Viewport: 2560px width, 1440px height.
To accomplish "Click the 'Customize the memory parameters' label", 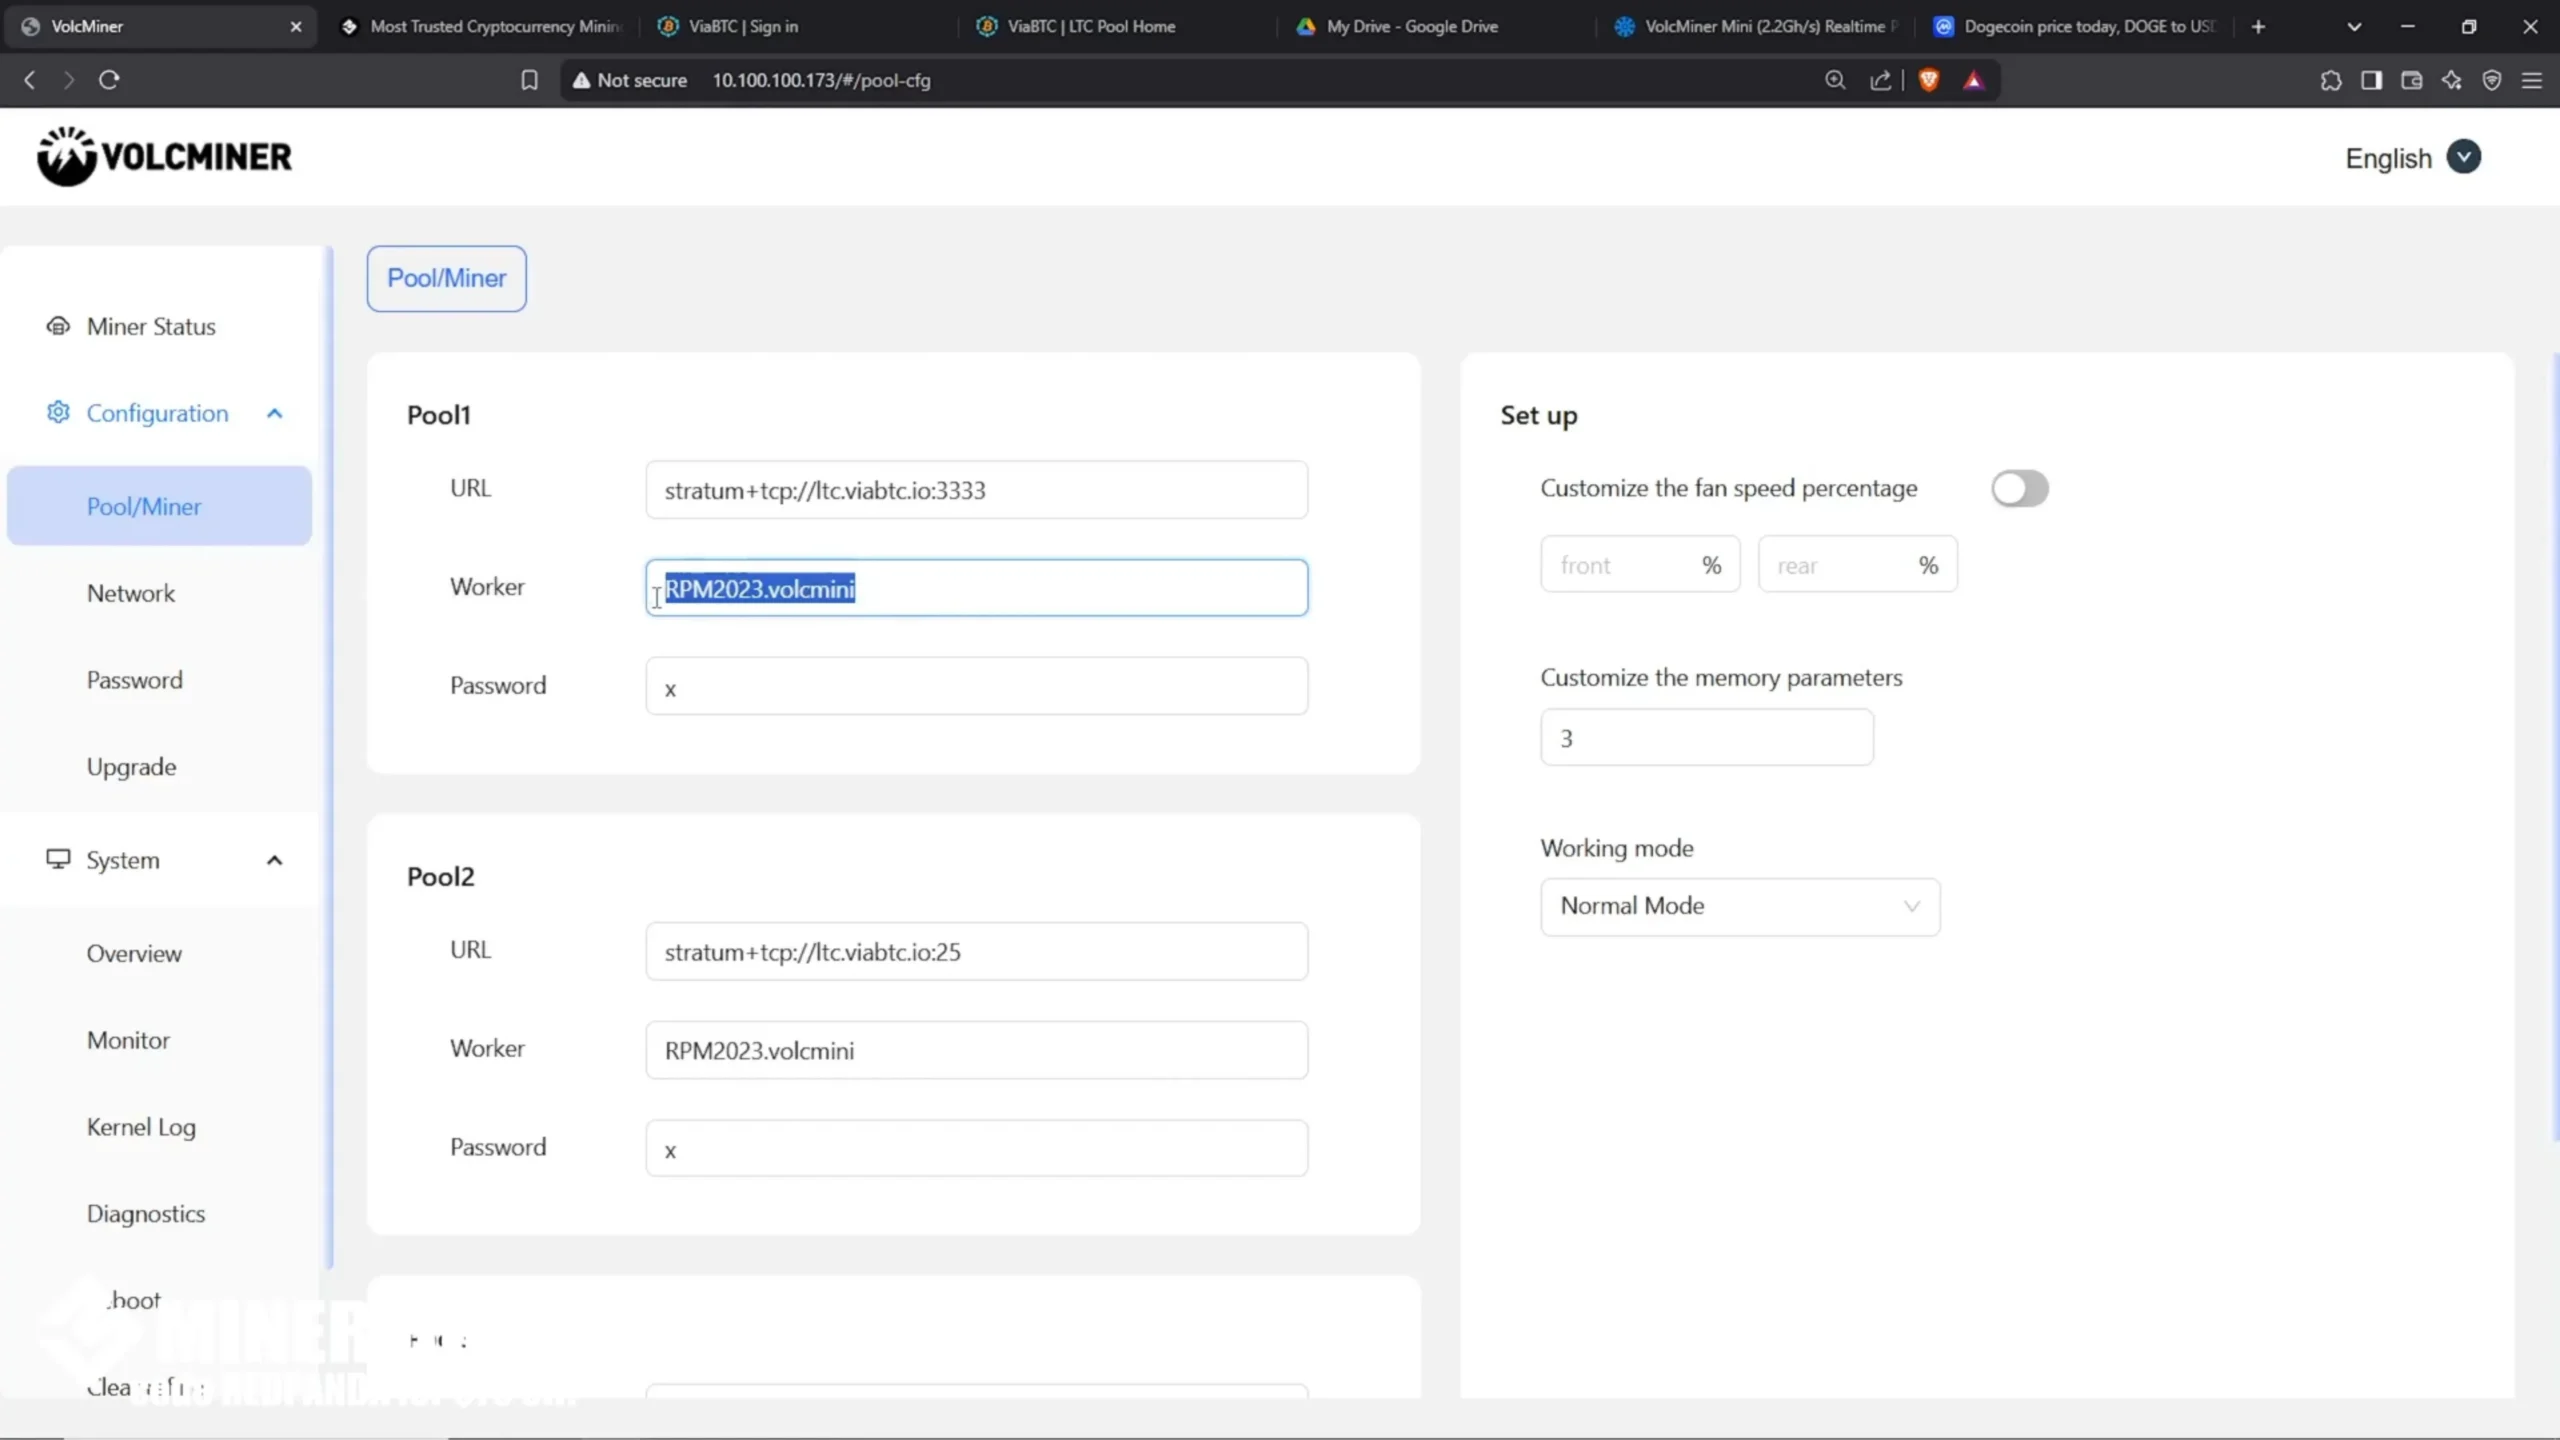I will (x=1721, y=677).
